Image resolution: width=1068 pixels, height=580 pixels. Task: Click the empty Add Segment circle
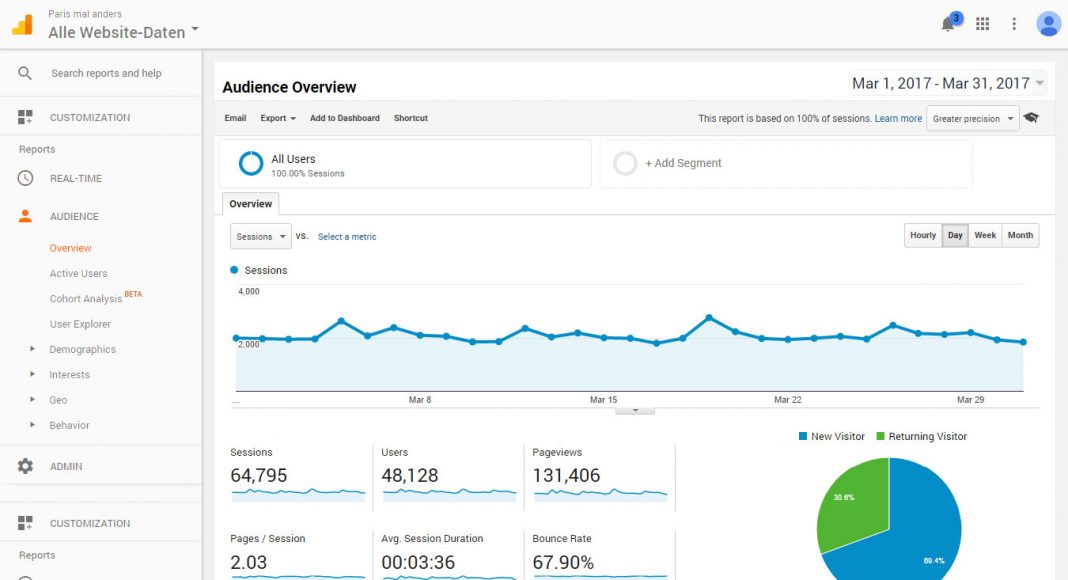(x=625, y=163)
